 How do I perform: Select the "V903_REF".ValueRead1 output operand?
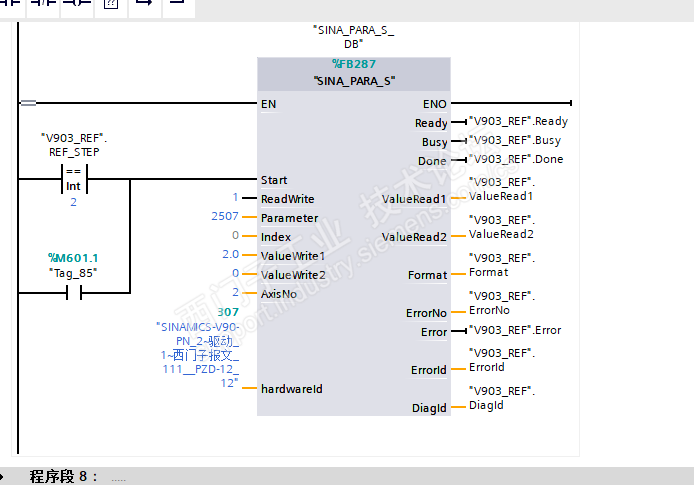click(x=502, y=189)
